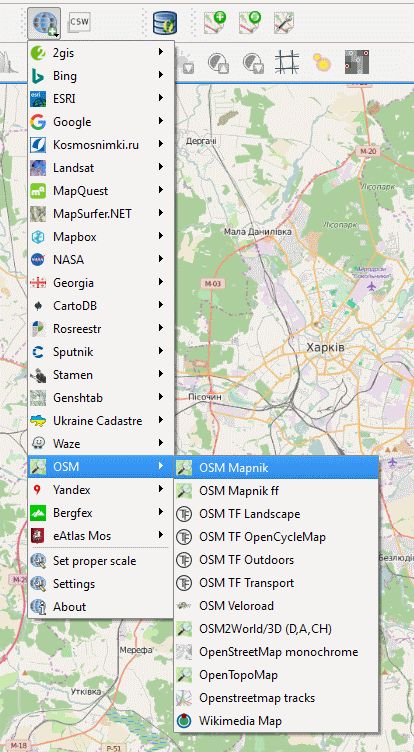Expand the Bing submenu arrow
Image resolution: width=414 pixels, height=752 pixels.
[x=161, y=75]
